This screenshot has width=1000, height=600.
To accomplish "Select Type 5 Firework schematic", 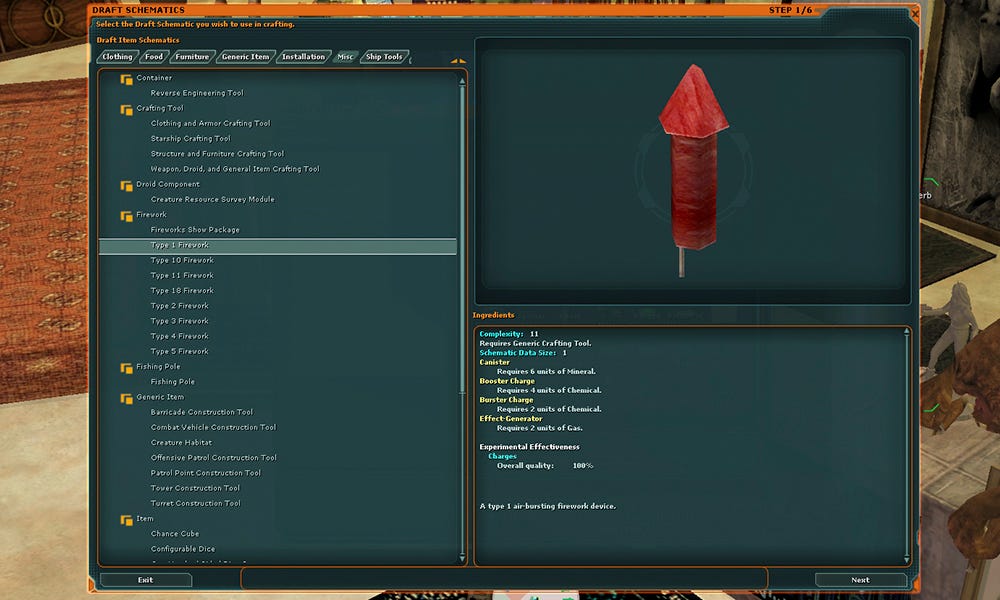I will click(x=180, y=351).
